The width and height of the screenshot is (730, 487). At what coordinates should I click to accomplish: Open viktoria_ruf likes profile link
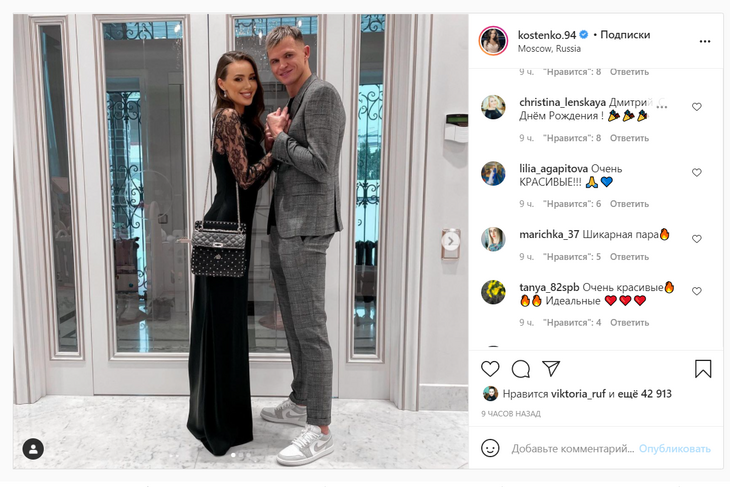tap(578, 394)
